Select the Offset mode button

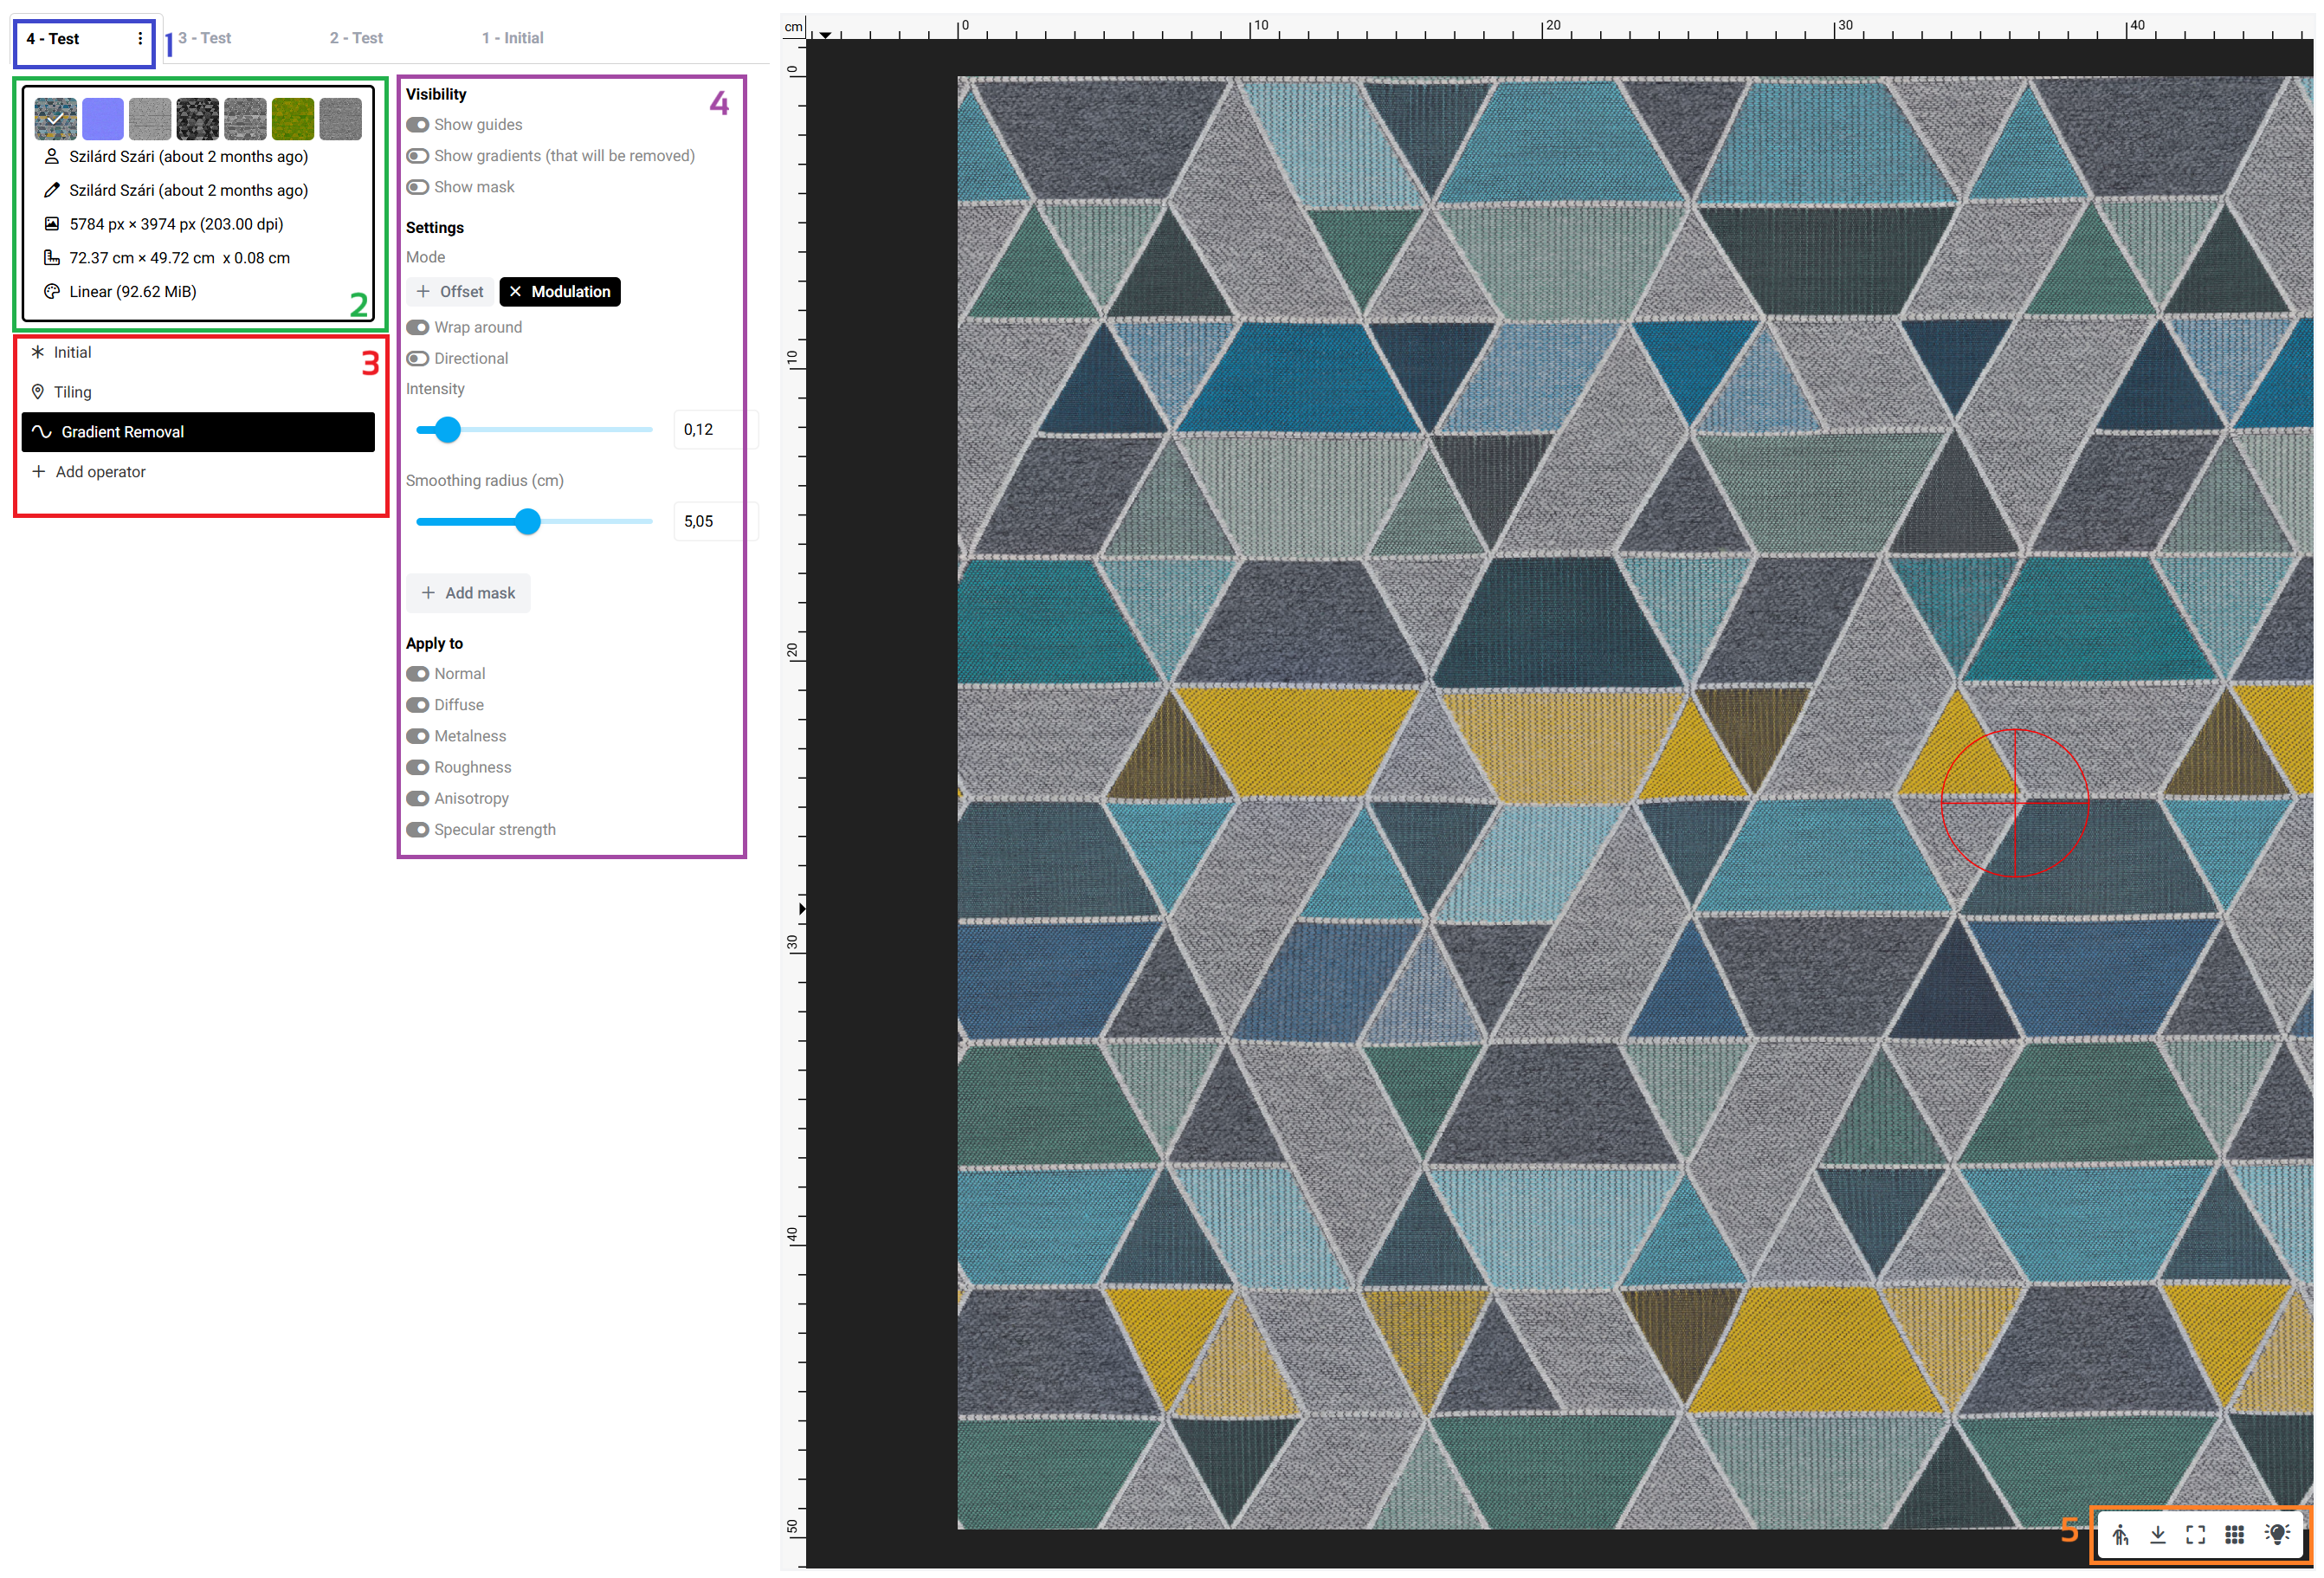pyautogui.click(x=450, y=292)
